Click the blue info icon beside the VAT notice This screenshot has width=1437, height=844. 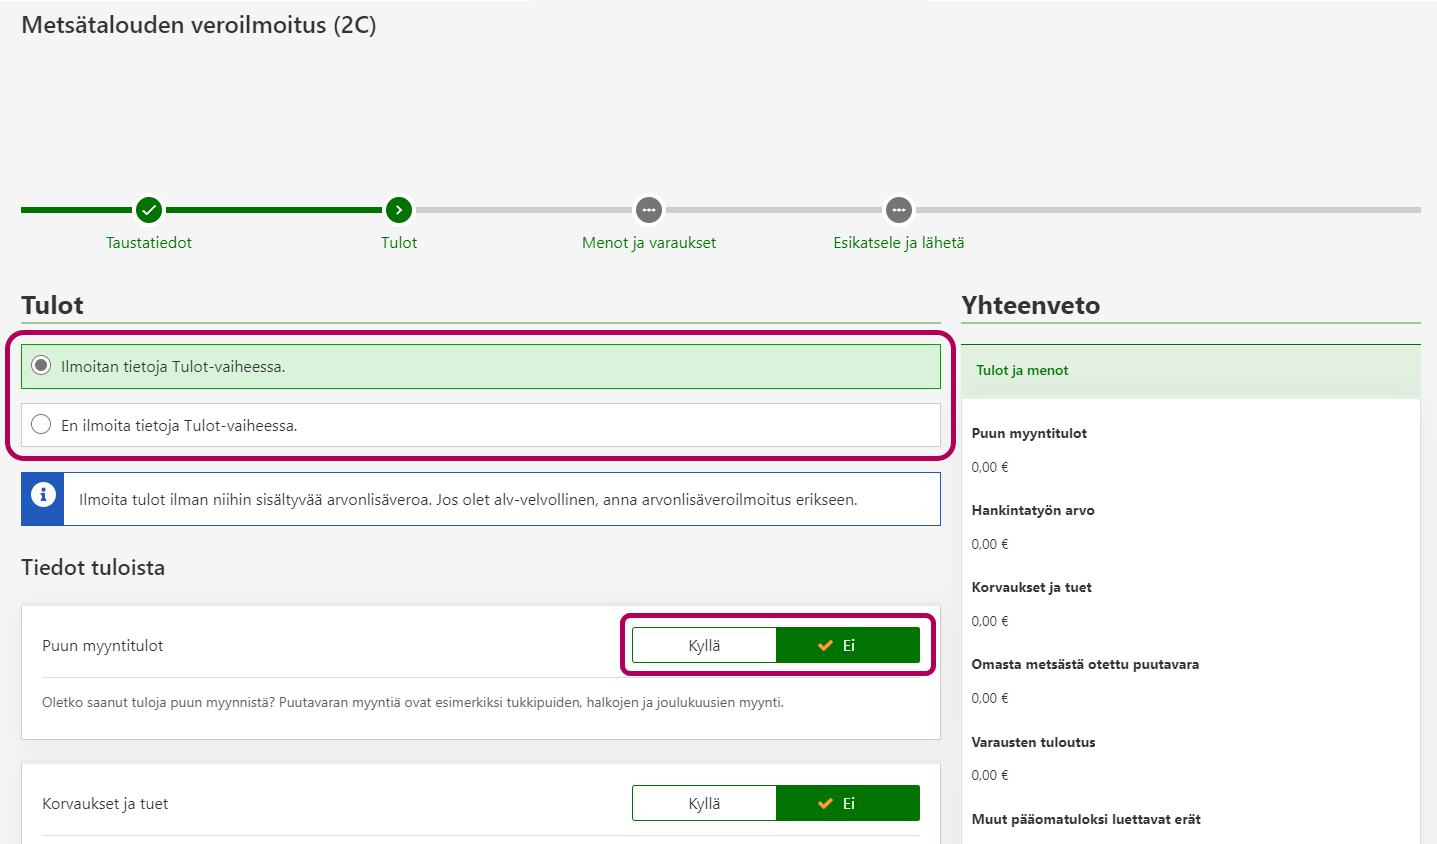[x=43, y=495]
